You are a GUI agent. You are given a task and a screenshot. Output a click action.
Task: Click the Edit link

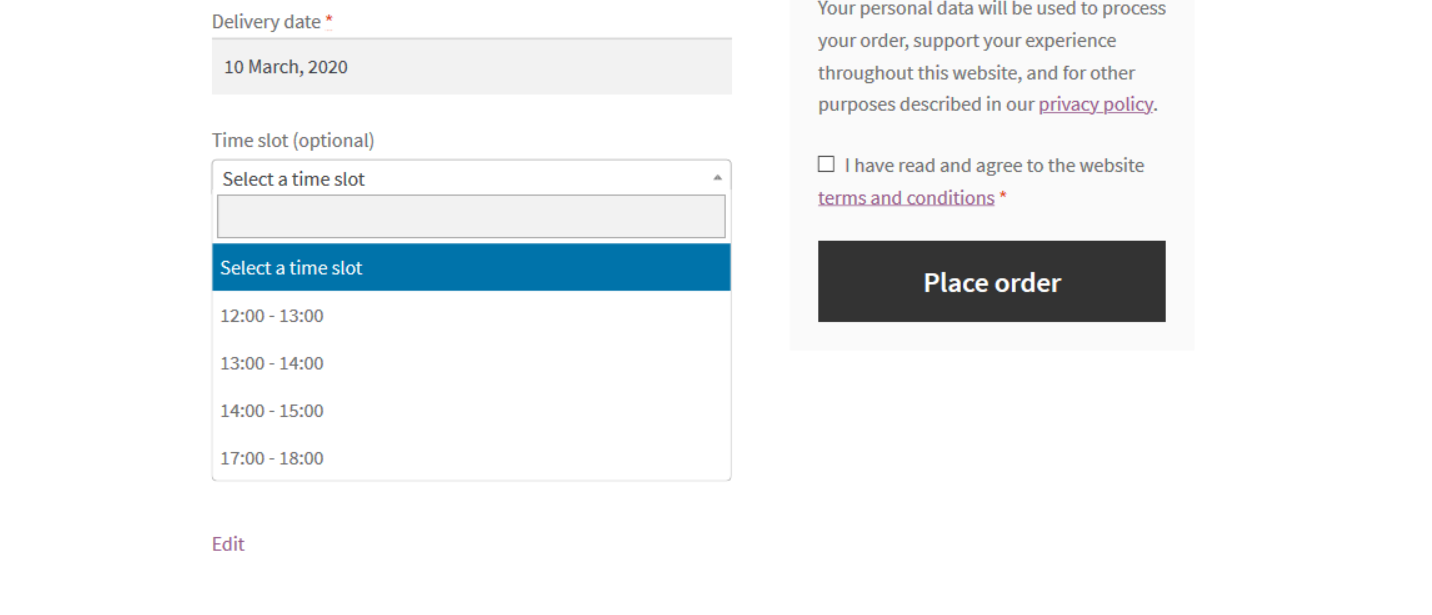tap(228, 544)
